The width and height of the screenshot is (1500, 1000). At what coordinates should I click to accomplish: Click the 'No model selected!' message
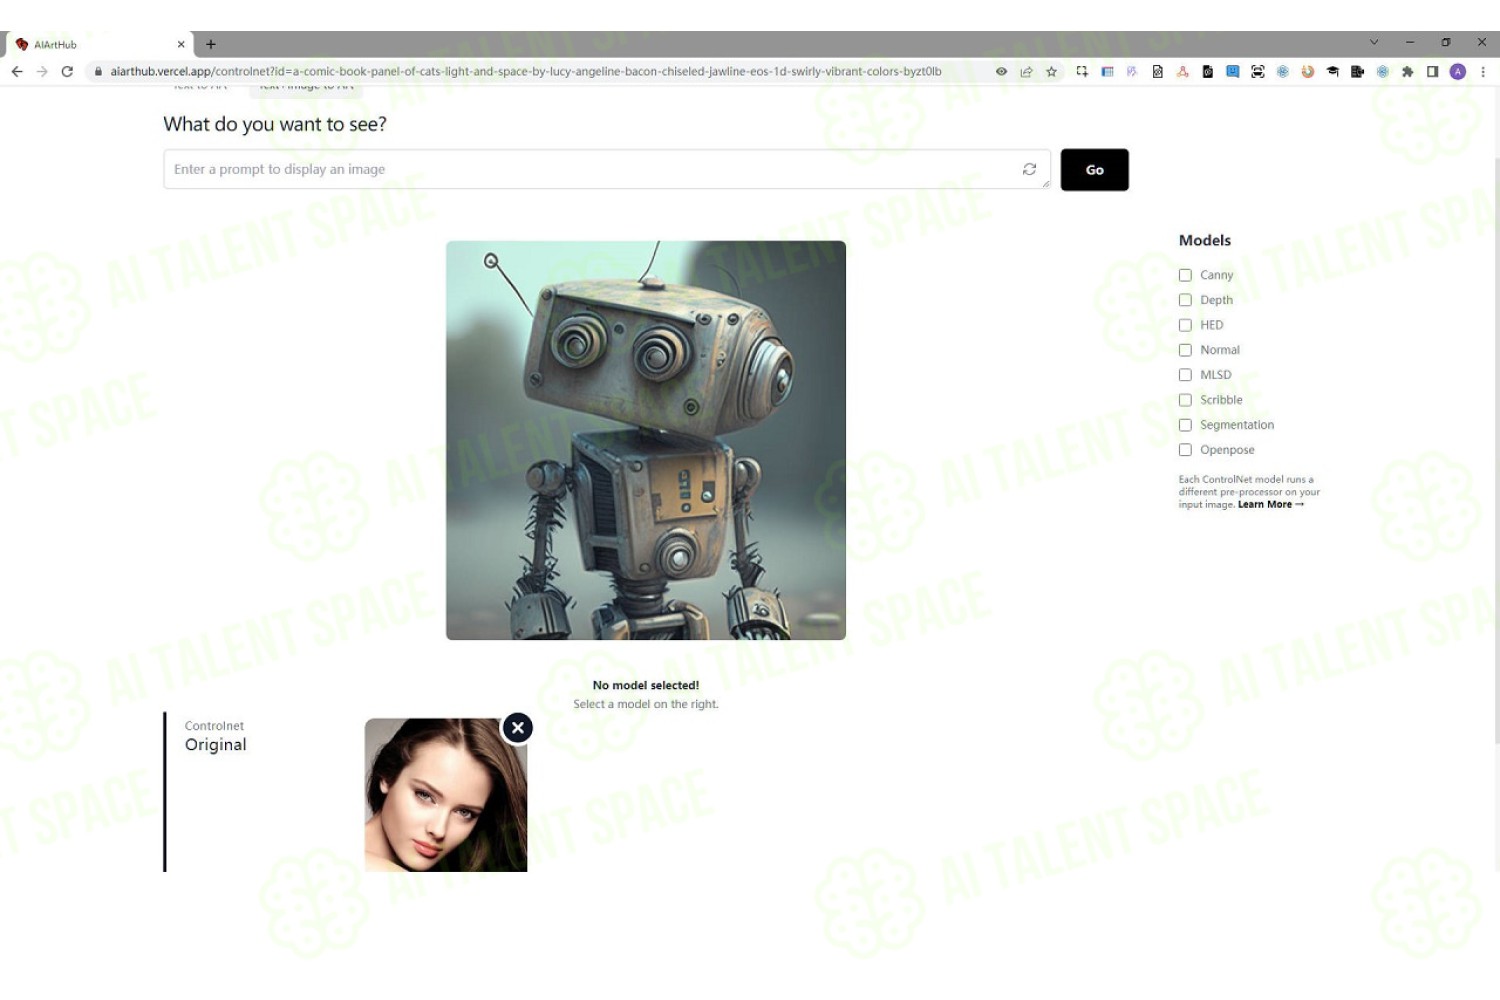coord(646,685)
